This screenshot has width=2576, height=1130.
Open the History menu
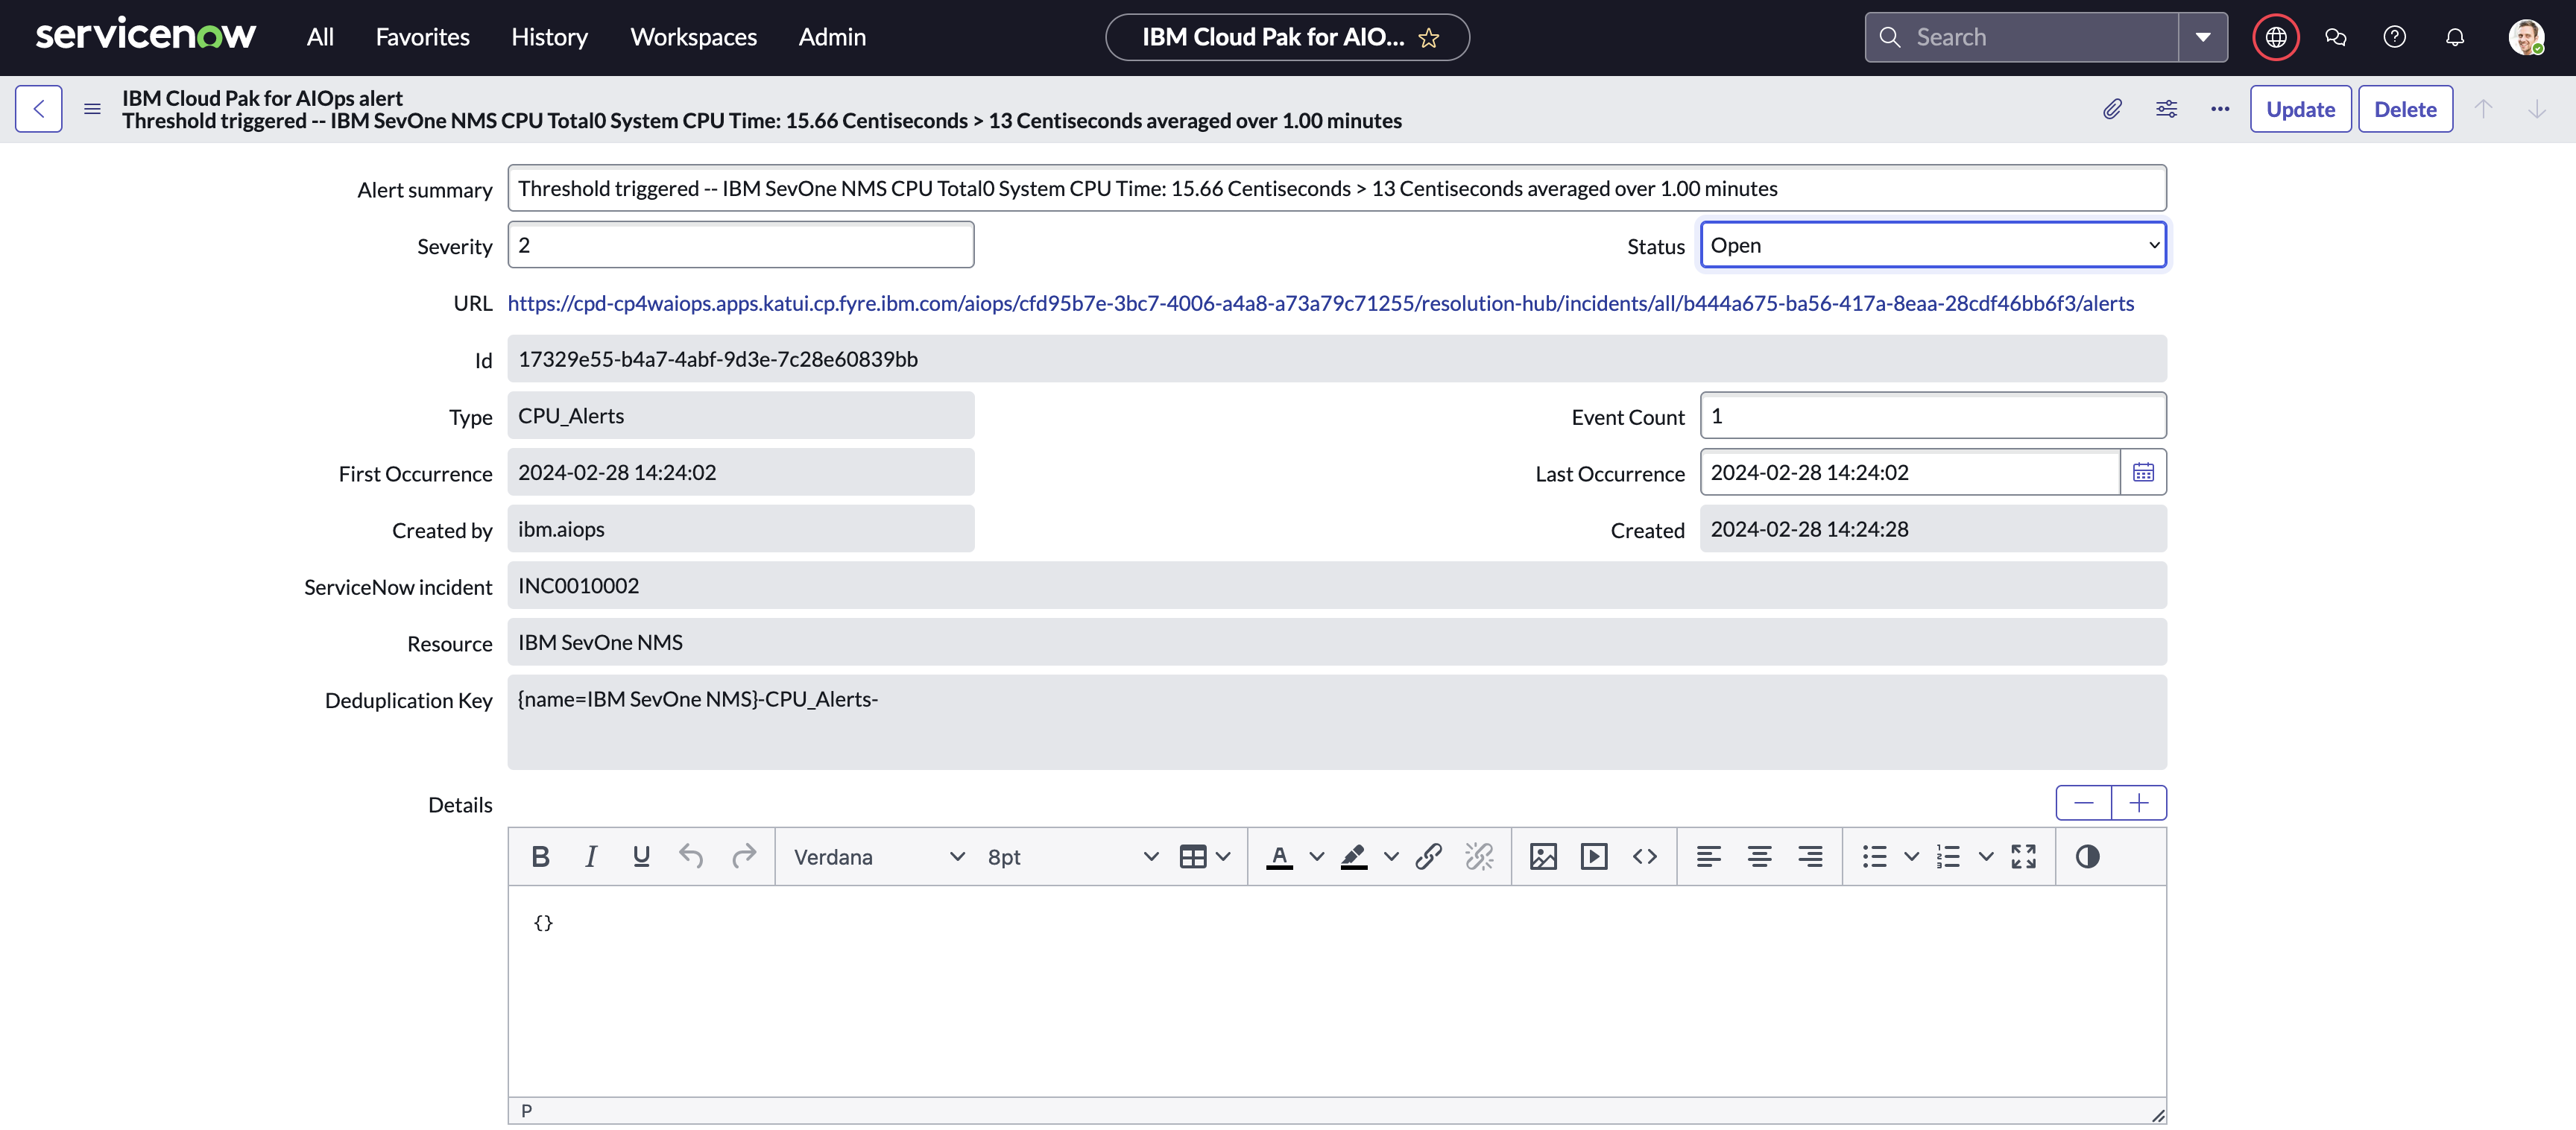(549, 37)
